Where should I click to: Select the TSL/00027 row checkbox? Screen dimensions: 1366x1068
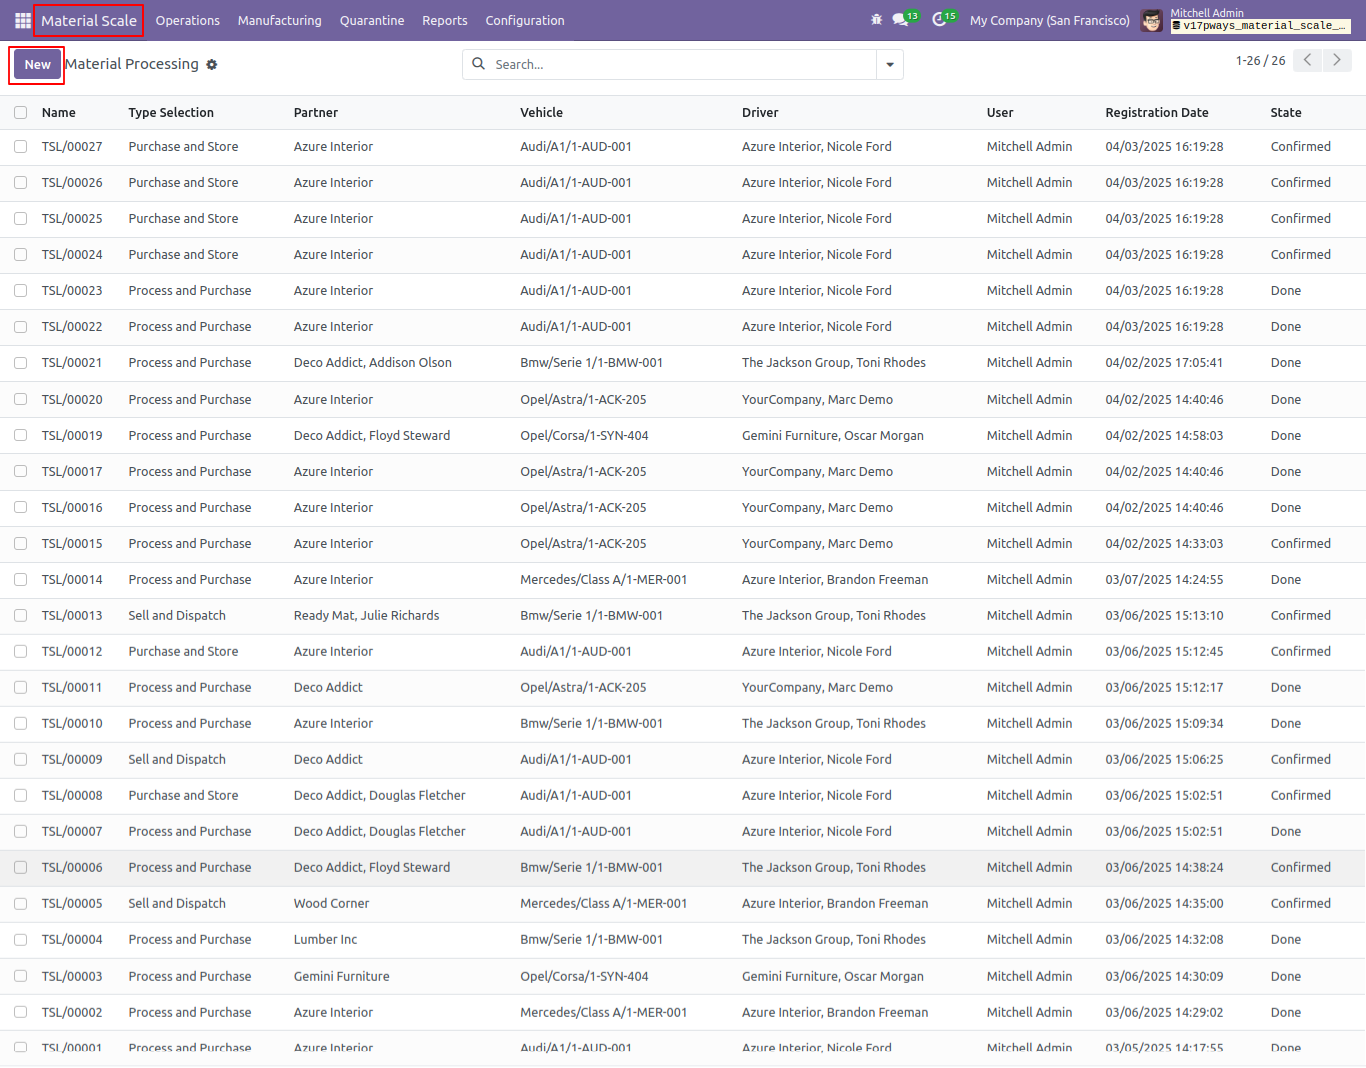[20, 147]
